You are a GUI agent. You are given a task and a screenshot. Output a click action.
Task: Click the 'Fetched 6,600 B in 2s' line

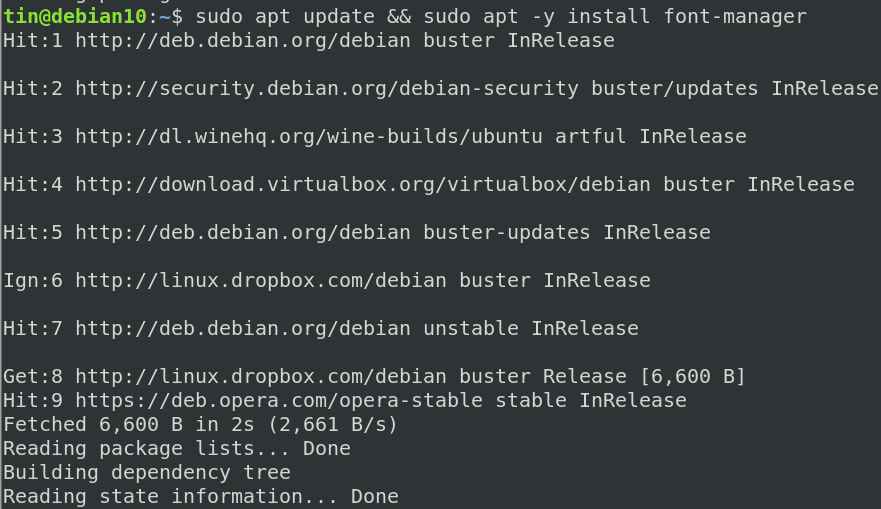[x=200, y=425]
